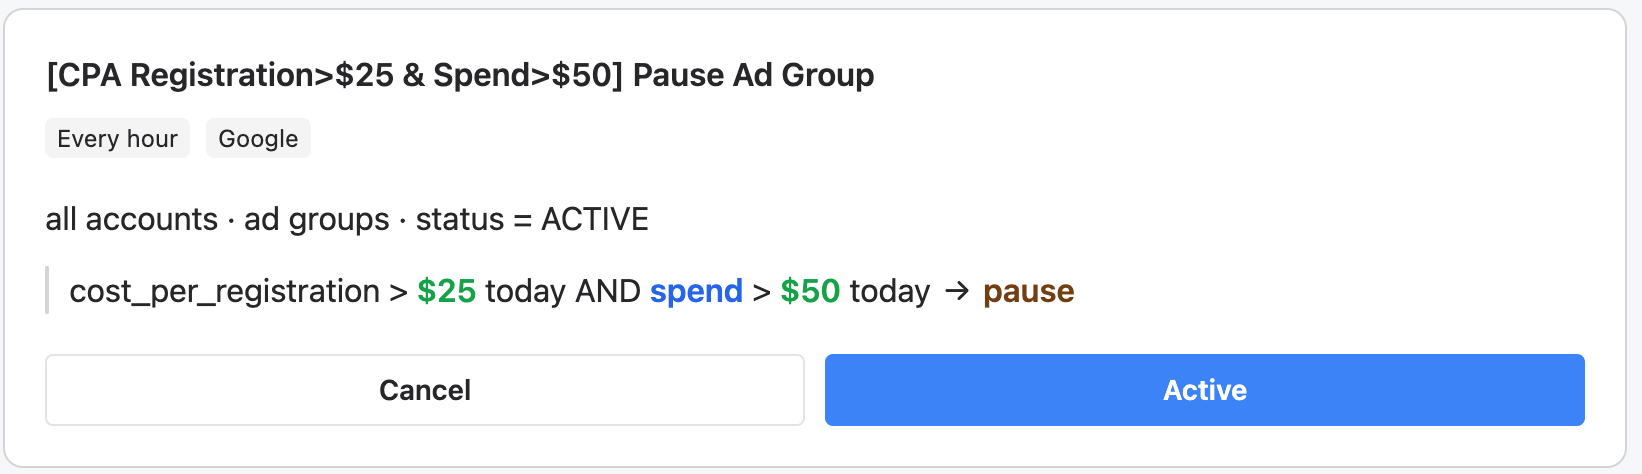Click 'status = ACTIVE' filter text
The width and height of the screenshot is (1642, 474).
532,219
